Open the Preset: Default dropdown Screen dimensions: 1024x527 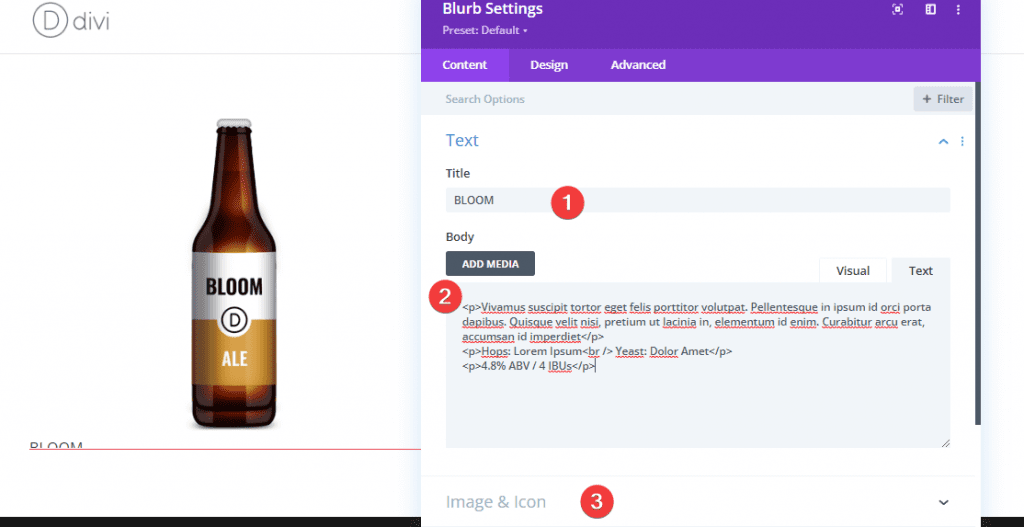[x=485, y=30]
